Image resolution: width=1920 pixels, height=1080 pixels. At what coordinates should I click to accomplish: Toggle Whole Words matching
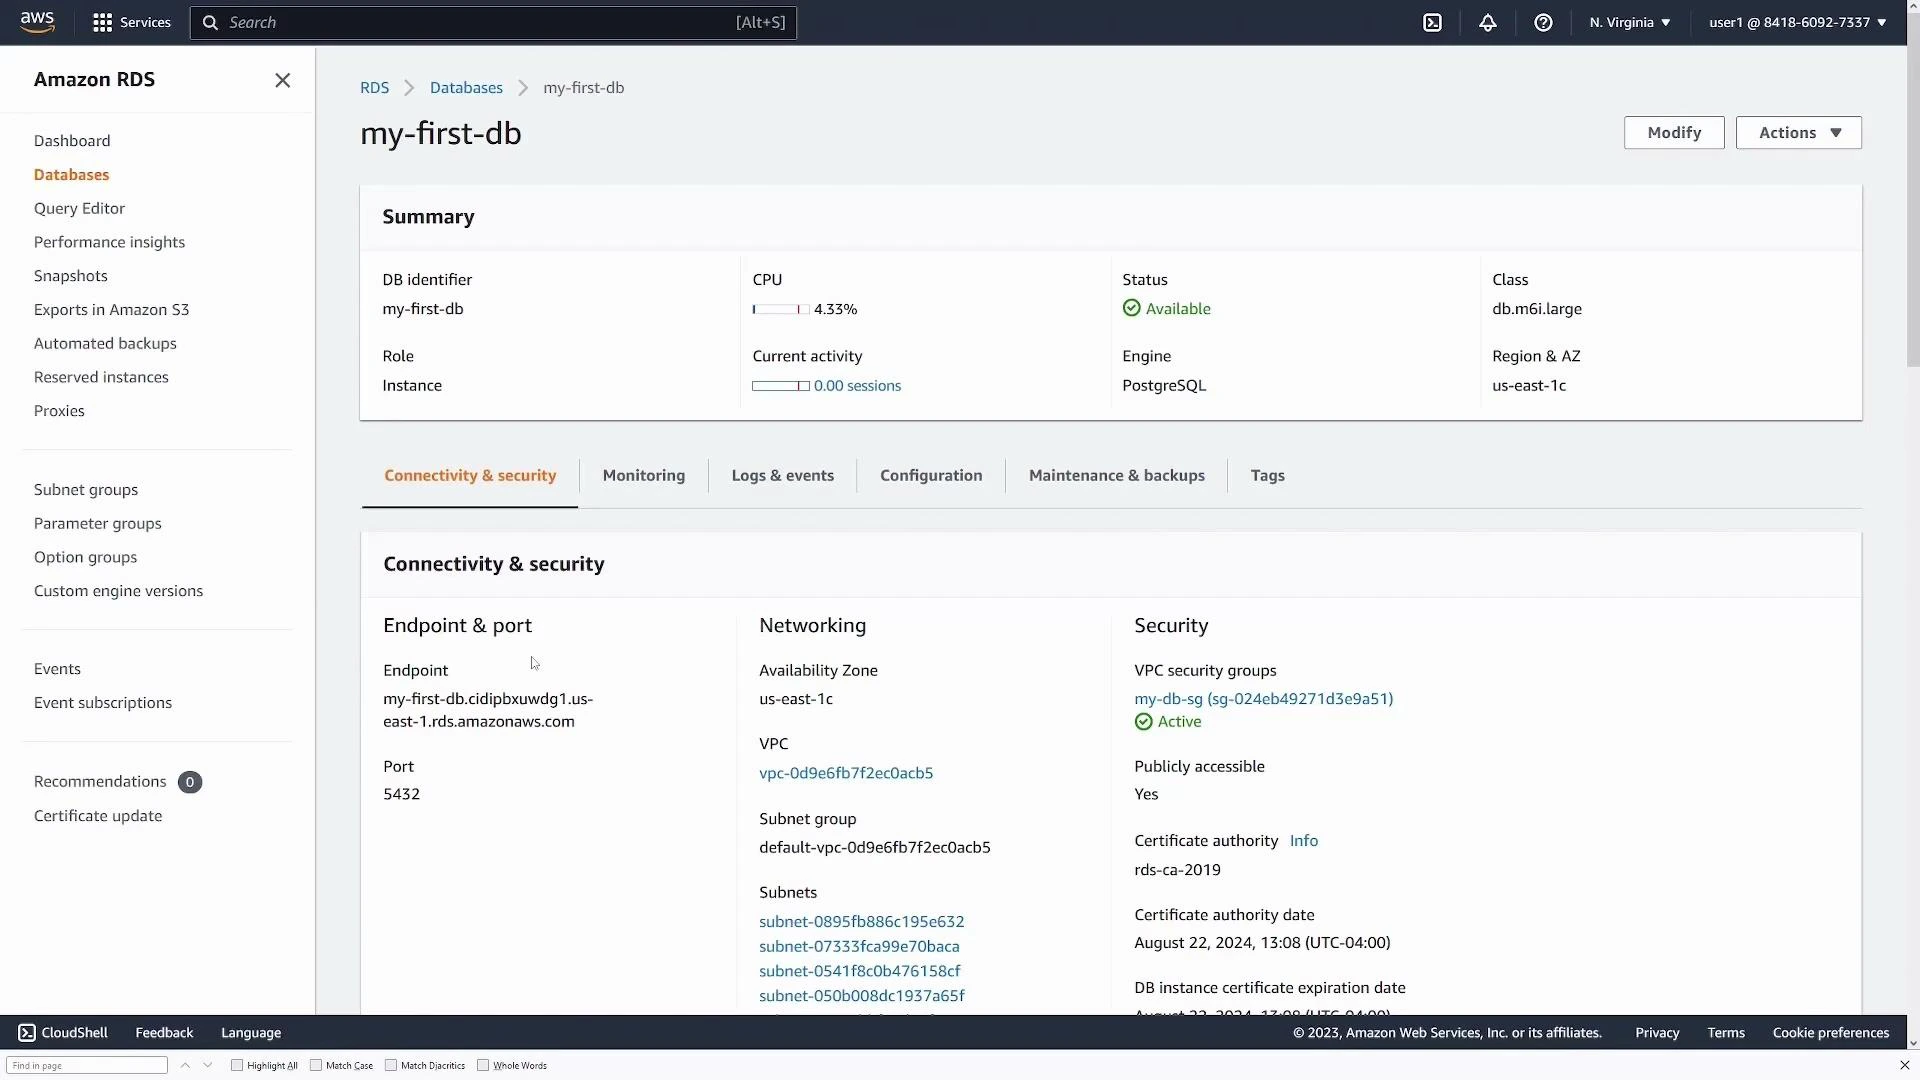click(483, 1065)
